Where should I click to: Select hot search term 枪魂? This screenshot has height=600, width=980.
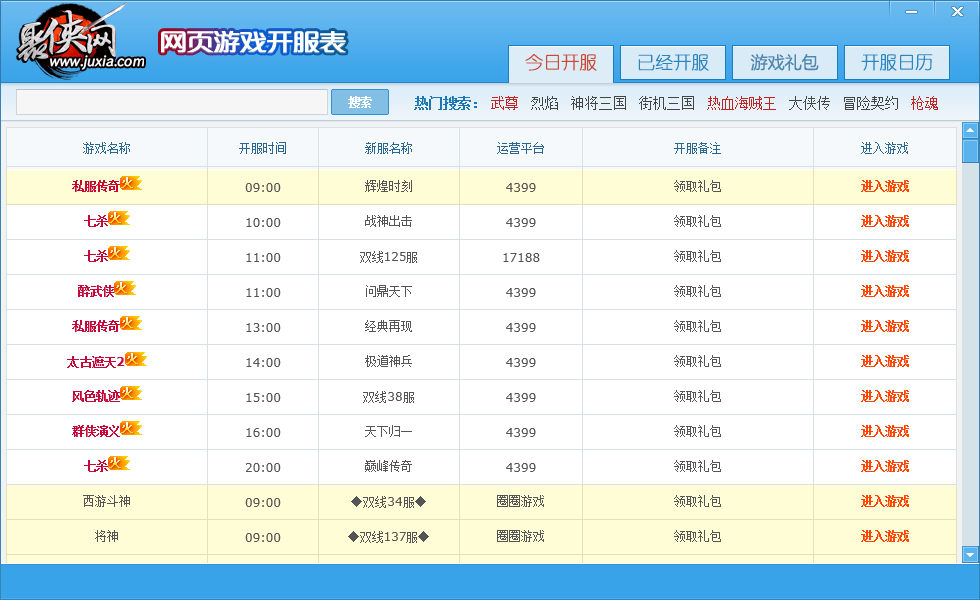point(924,103)
